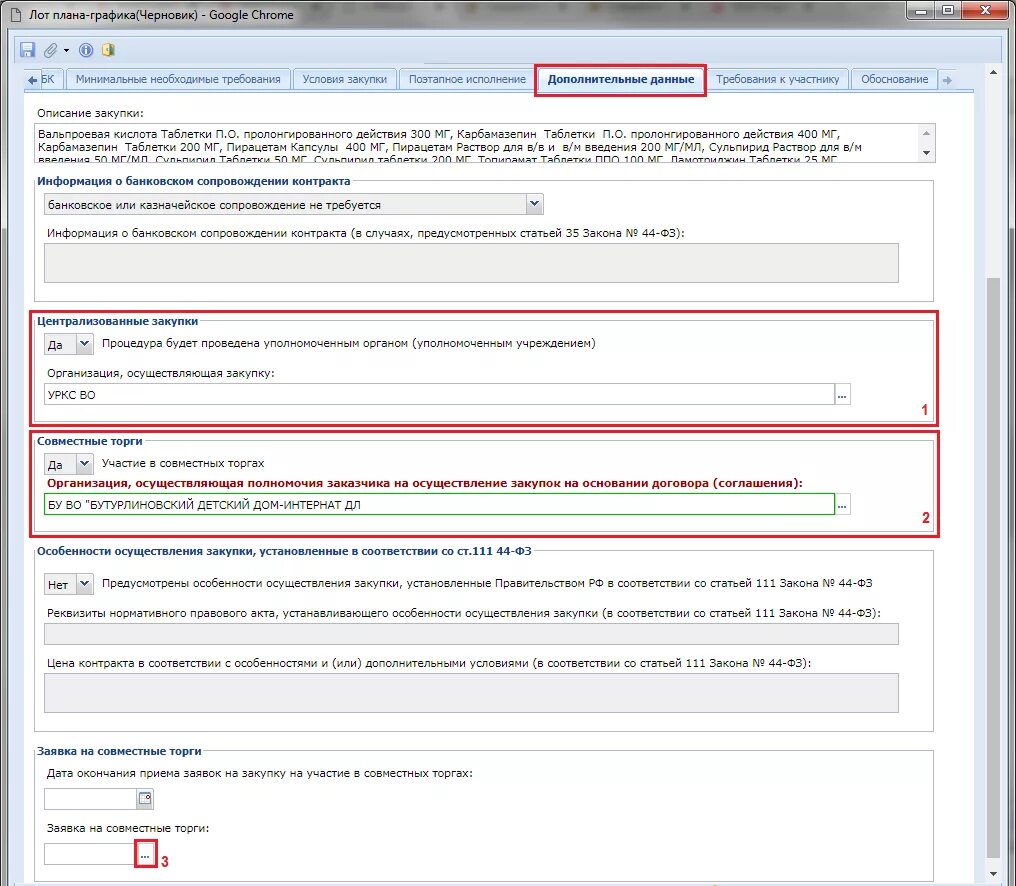Click label Участие в совместных торгах
The image size is (1016, 886).
(x=183, y=463)
